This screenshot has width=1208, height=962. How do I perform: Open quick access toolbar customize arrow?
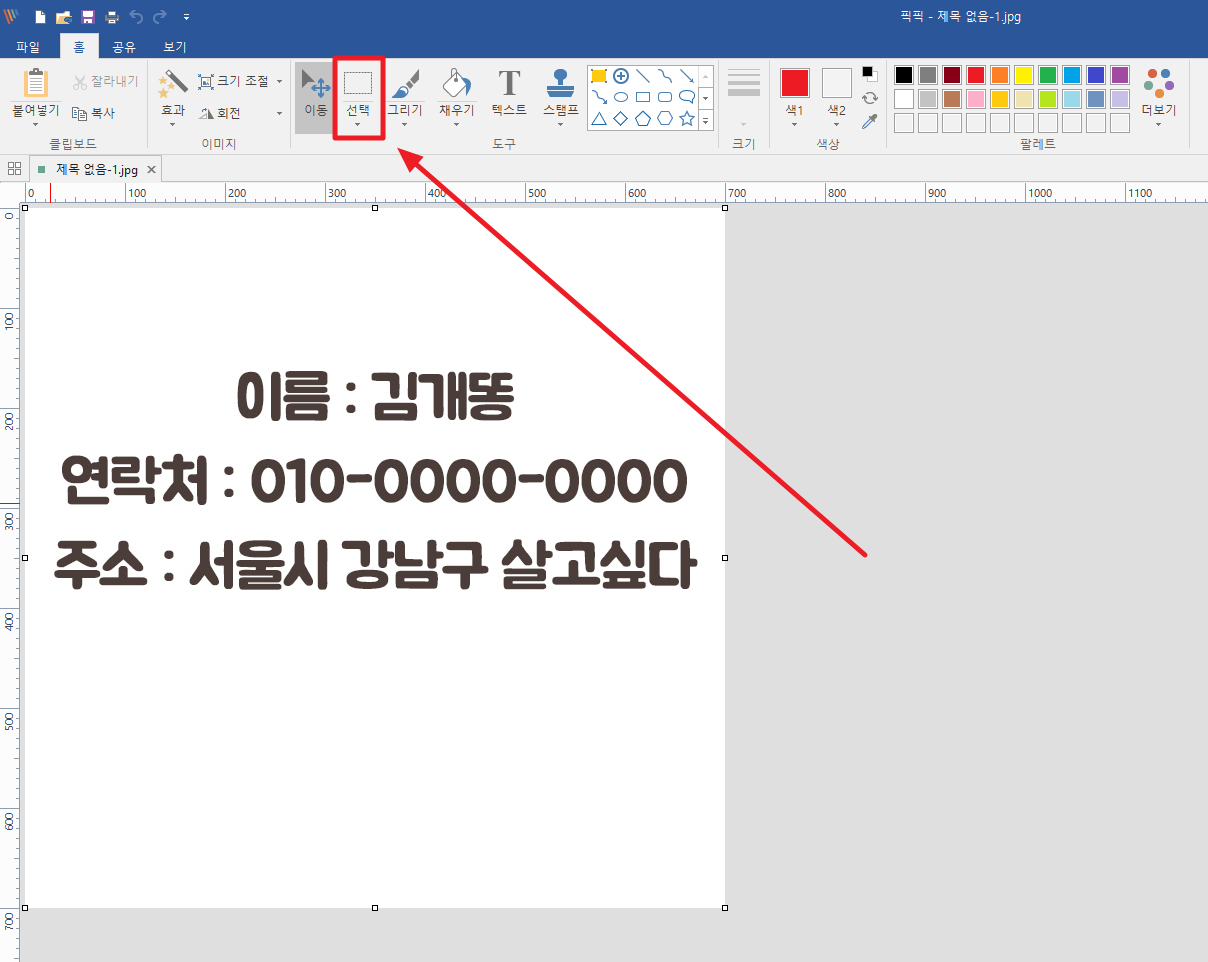click(x=187, y=18)
